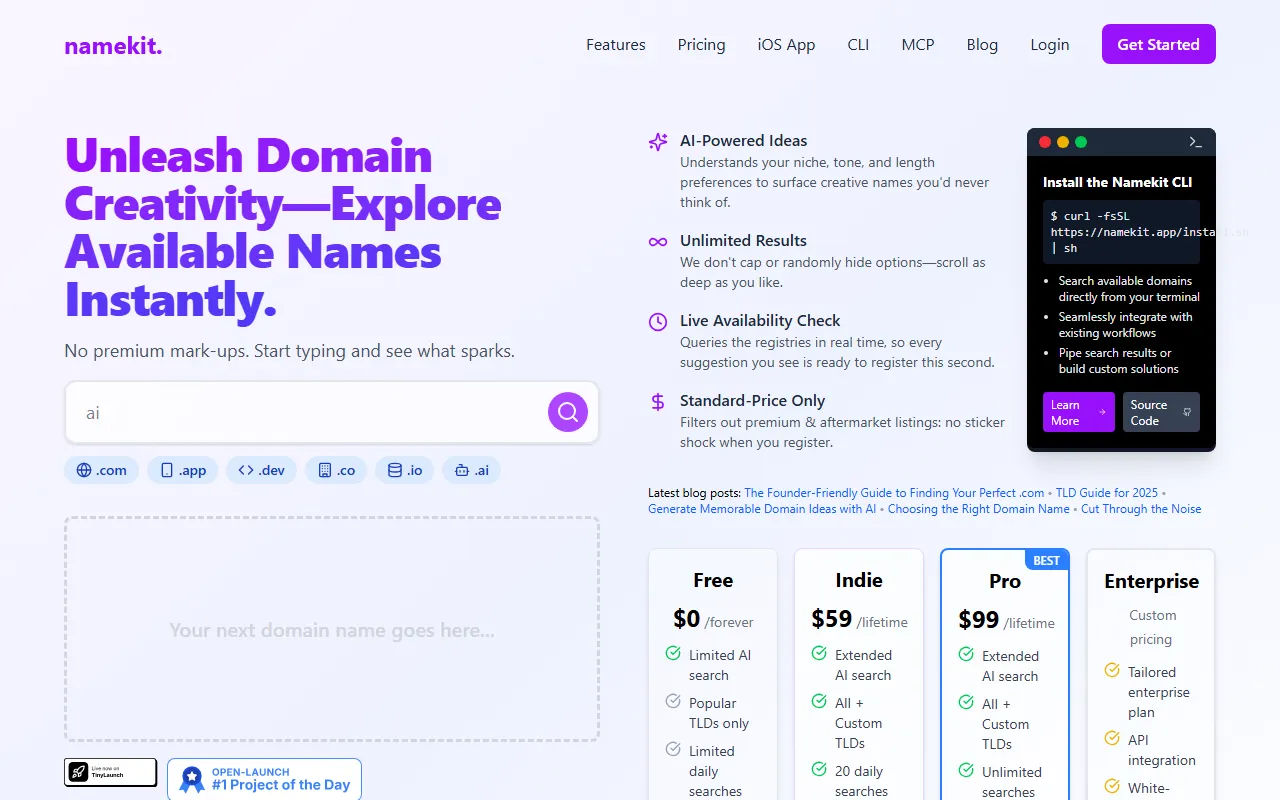The width and height of the screenshot is (1280, 800).
Task: Open the Source Code button
Action: [1160, 412]
